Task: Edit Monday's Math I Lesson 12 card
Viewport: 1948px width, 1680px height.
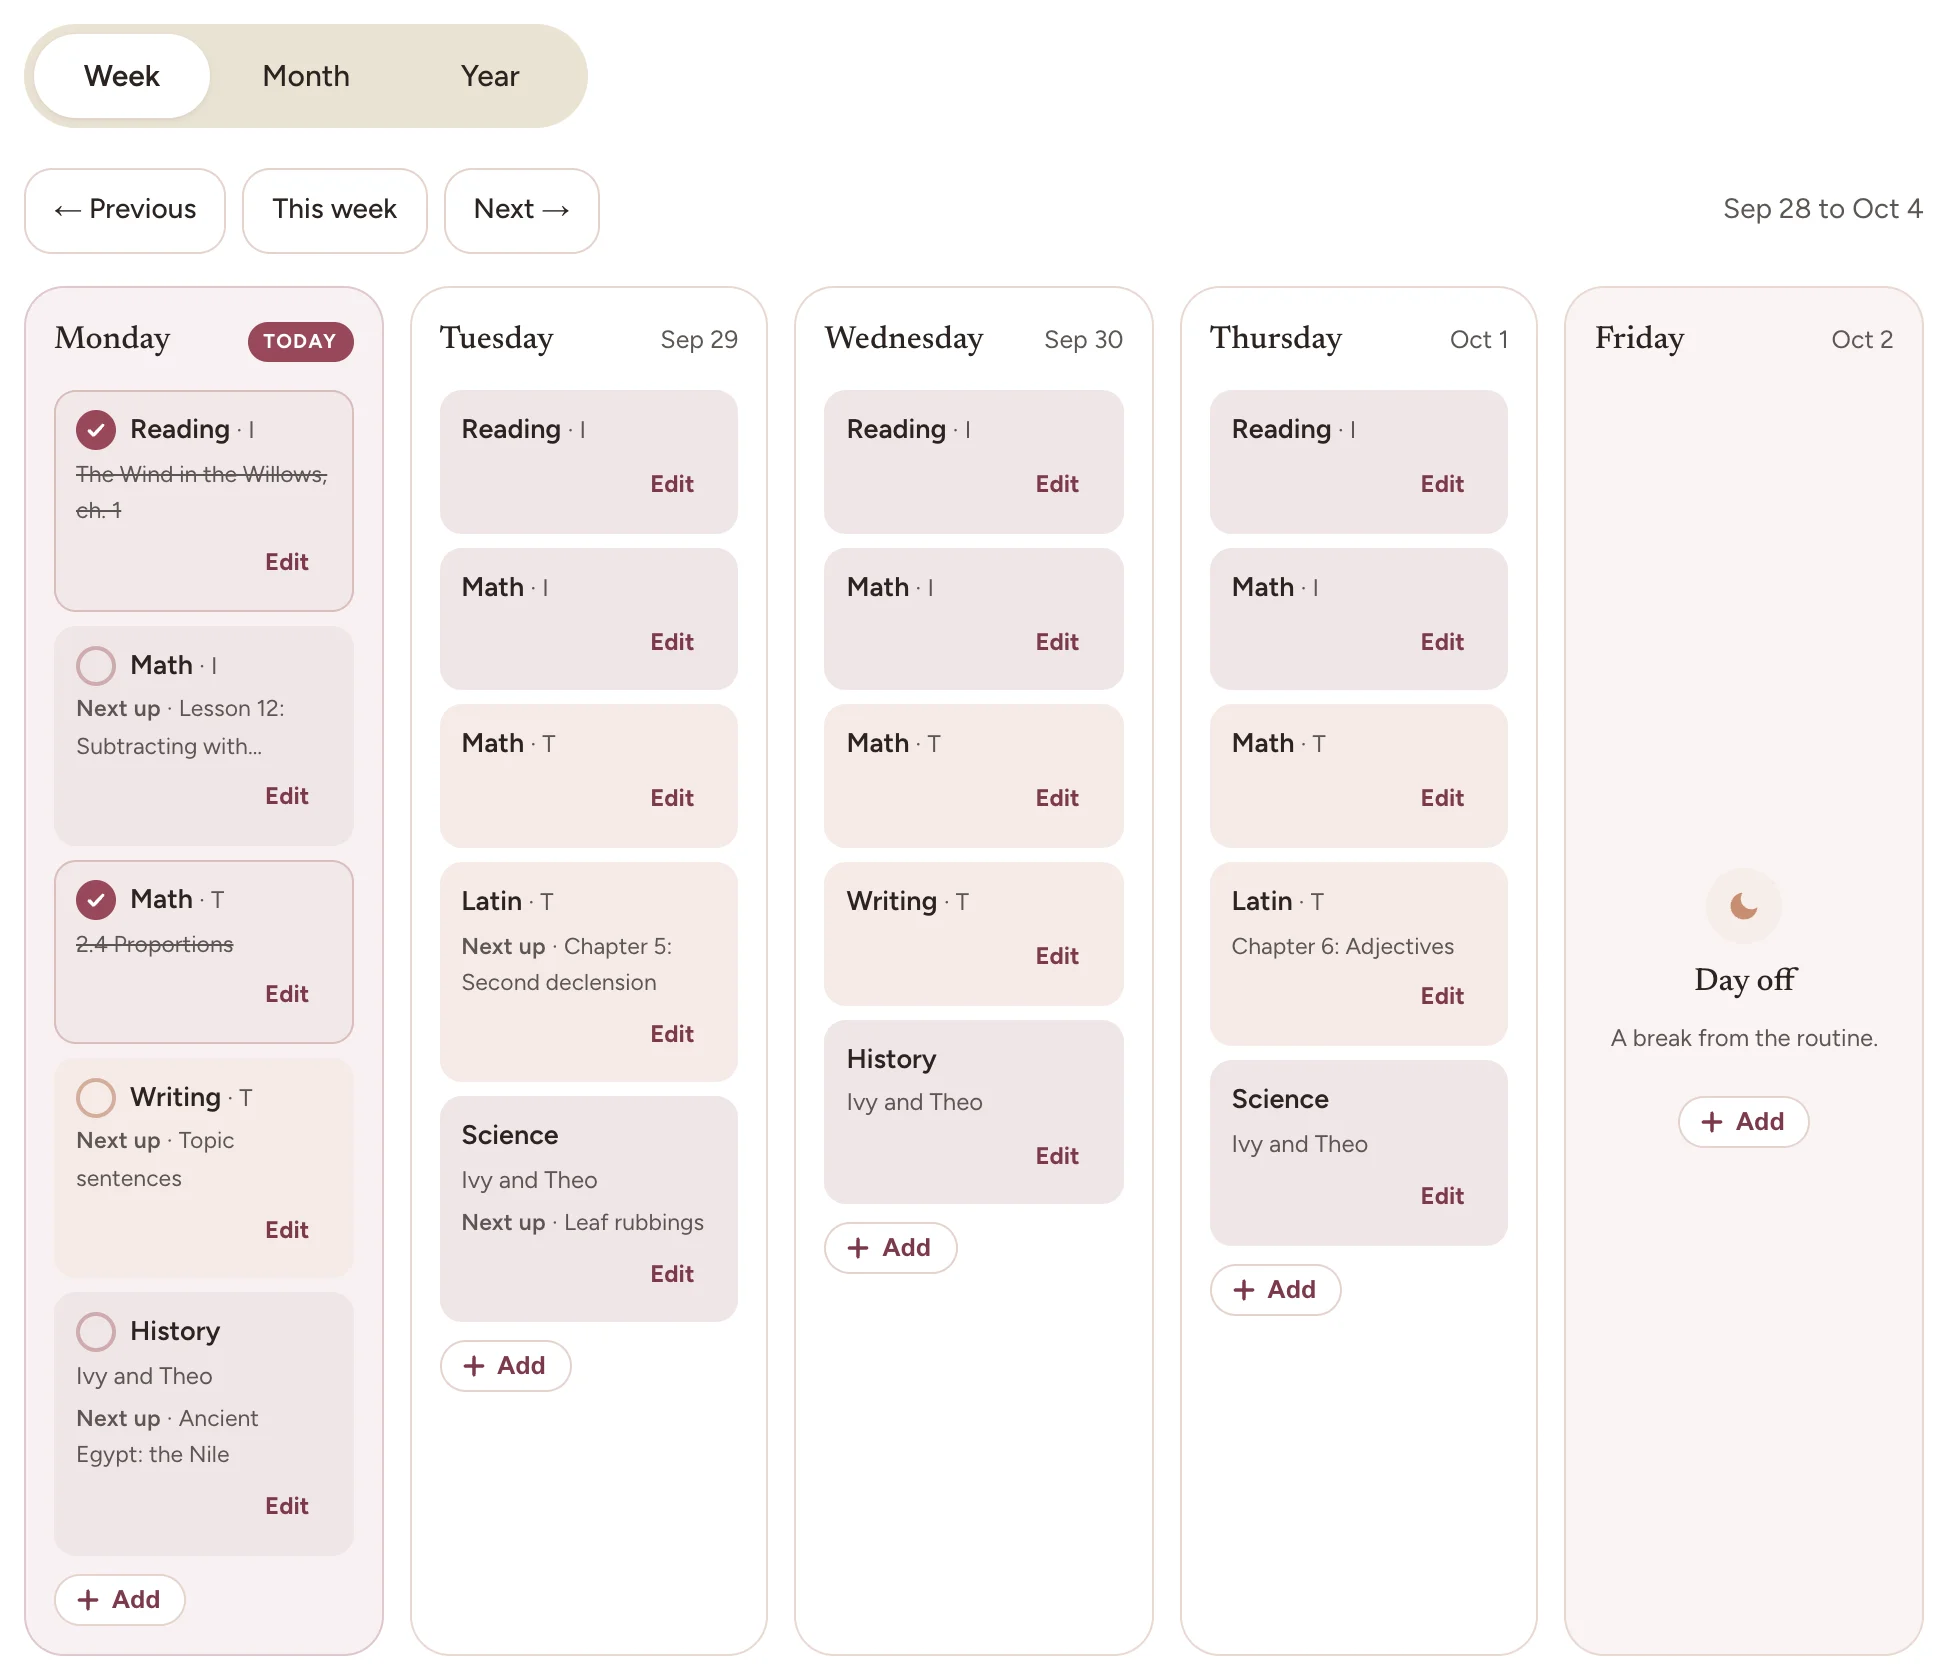Action: [287, 796]
